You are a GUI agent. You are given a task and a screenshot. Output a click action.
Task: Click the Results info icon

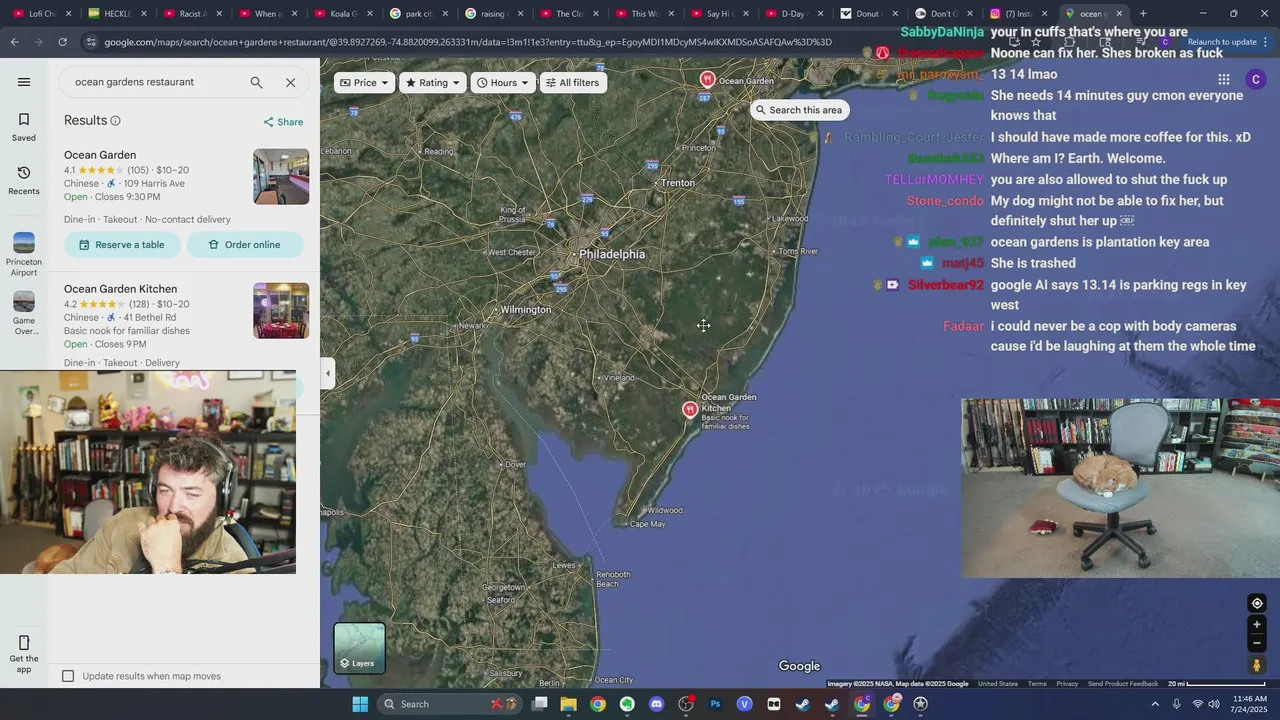click(115, 121)
